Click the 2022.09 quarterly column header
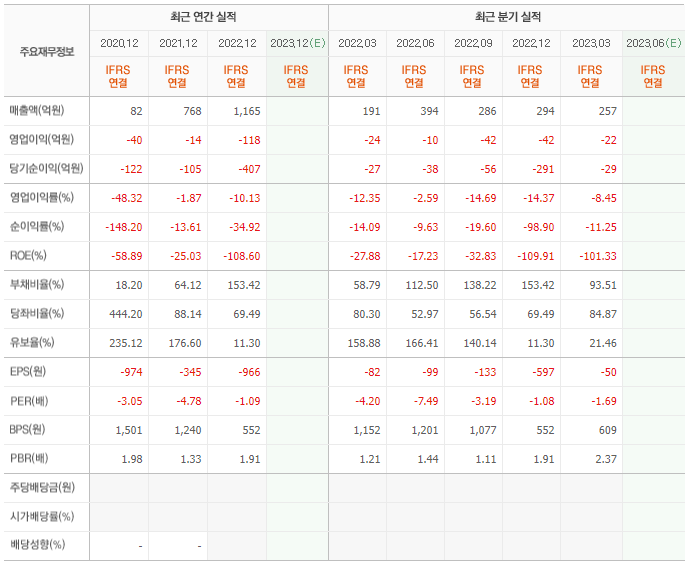The width and height of the screenshot is (689, 564). coord(473,43)
